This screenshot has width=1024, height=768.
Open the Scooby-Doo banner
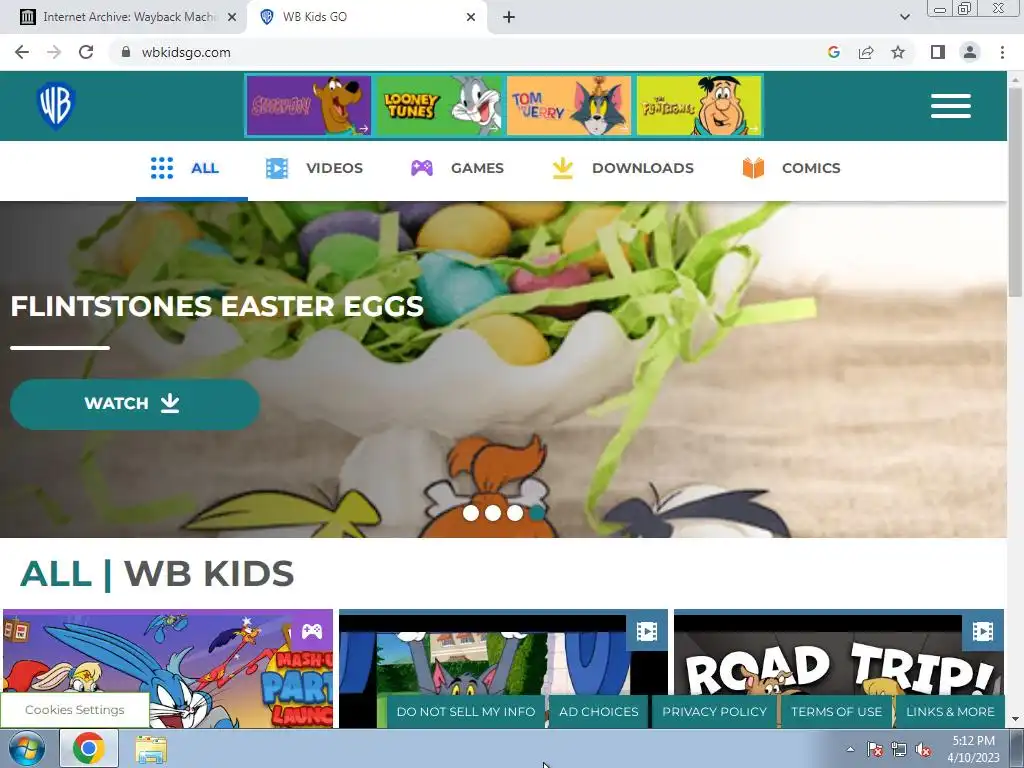309,106
